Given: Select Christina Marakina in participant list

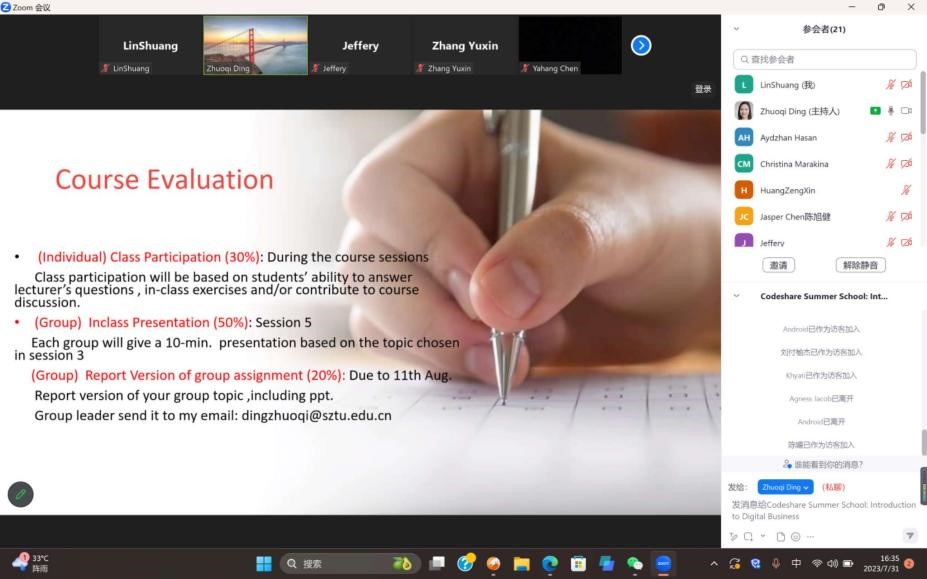Looking at the screenshot, I should 824,163.
